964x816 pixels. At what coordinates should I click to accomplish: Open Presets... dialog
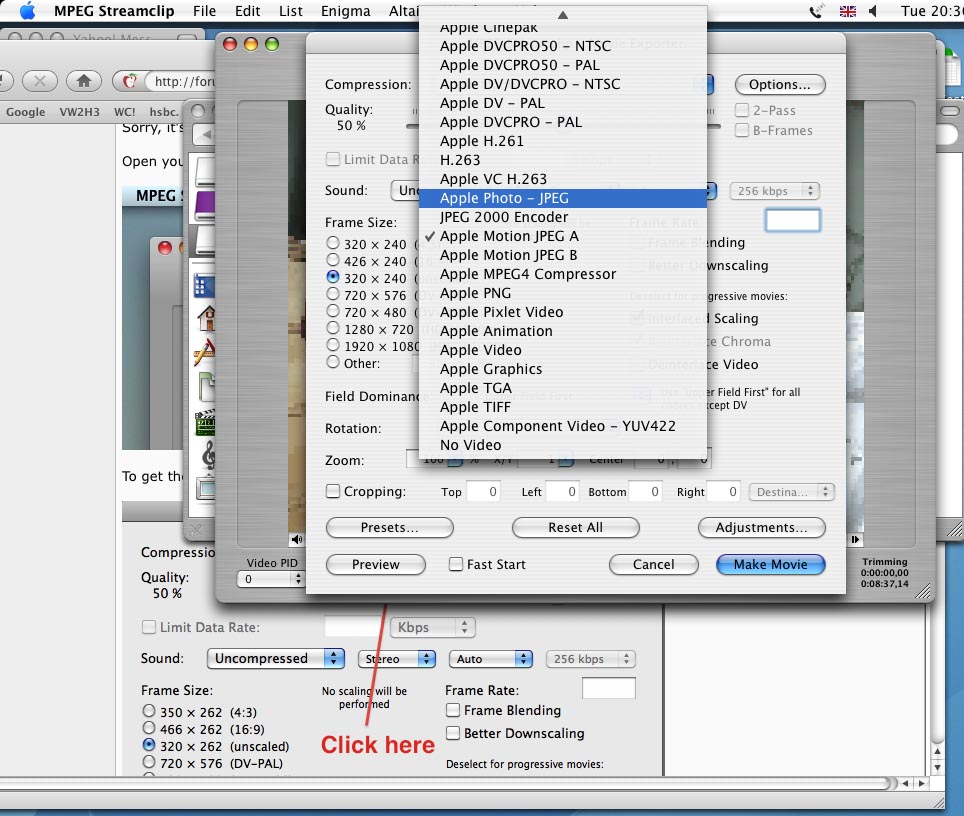390,528
